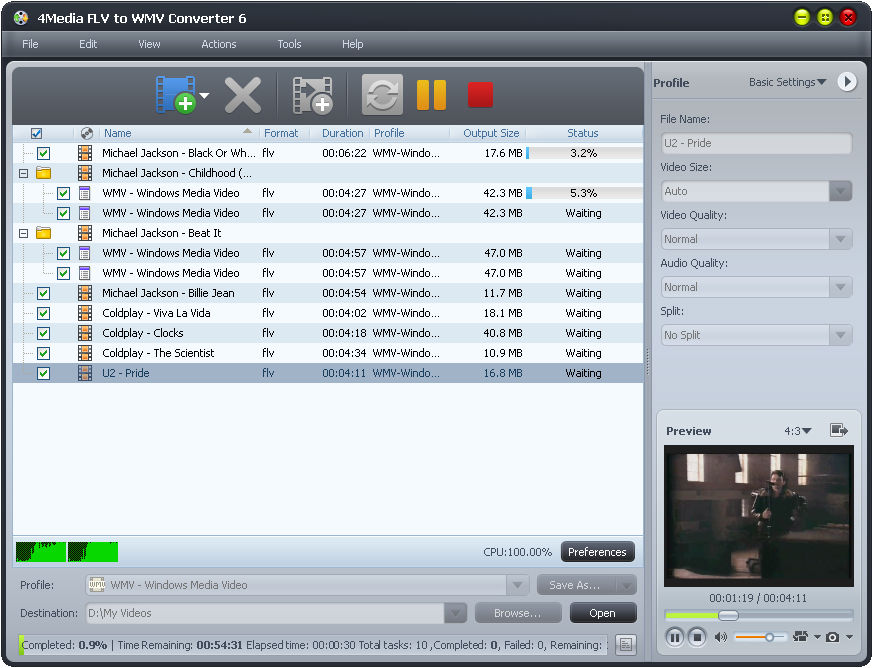Image resolution: width=873 pixels, height=668 pixels.
Task: Uncheck the U2 - Pride checkbox
Action: 43,374
